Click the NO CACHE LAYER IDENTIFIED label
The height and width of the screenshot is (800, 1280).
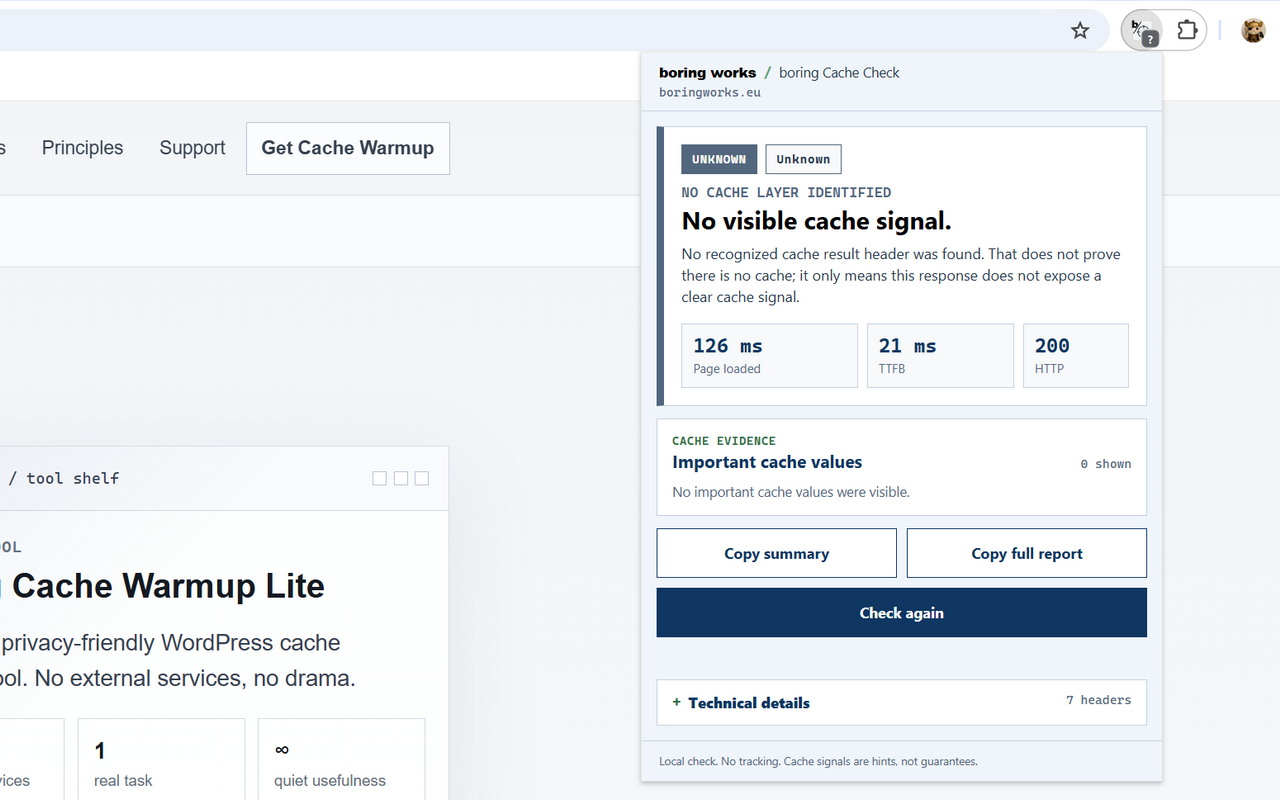click(x=786, y=192)
